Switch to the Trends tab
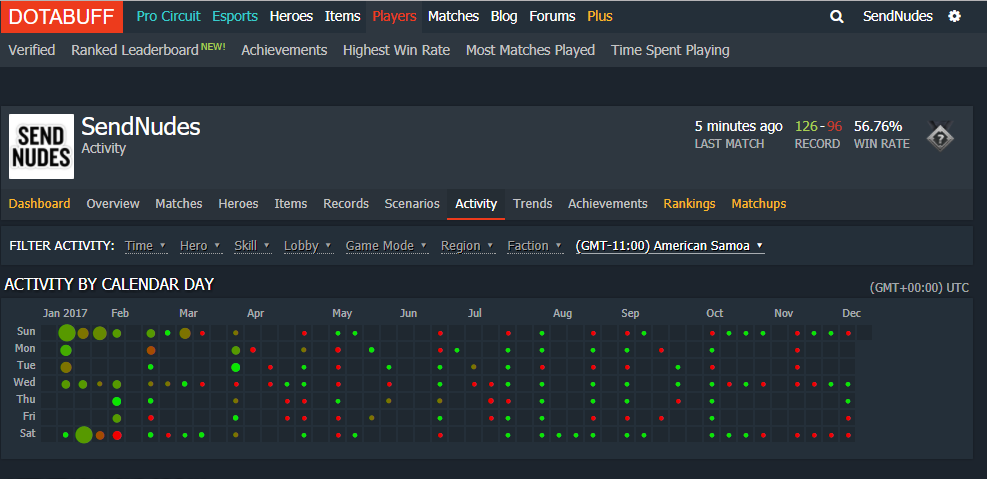This screenshot has width=987, height=479. [532, 204]
